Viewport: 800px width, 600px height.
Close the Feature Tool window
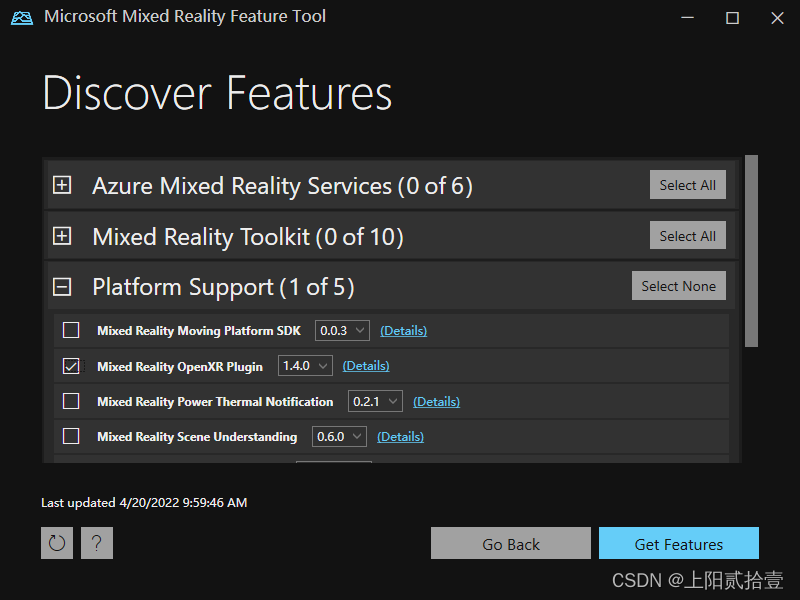pos(777,18)
